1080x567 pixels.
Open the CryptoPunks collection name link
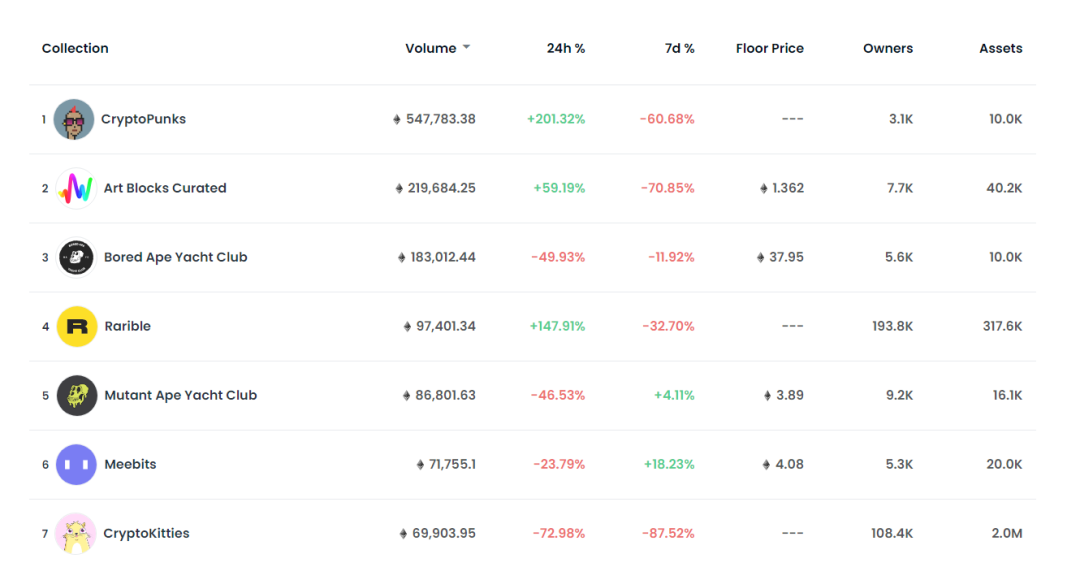pyautogui.click(x=143, y=118)
